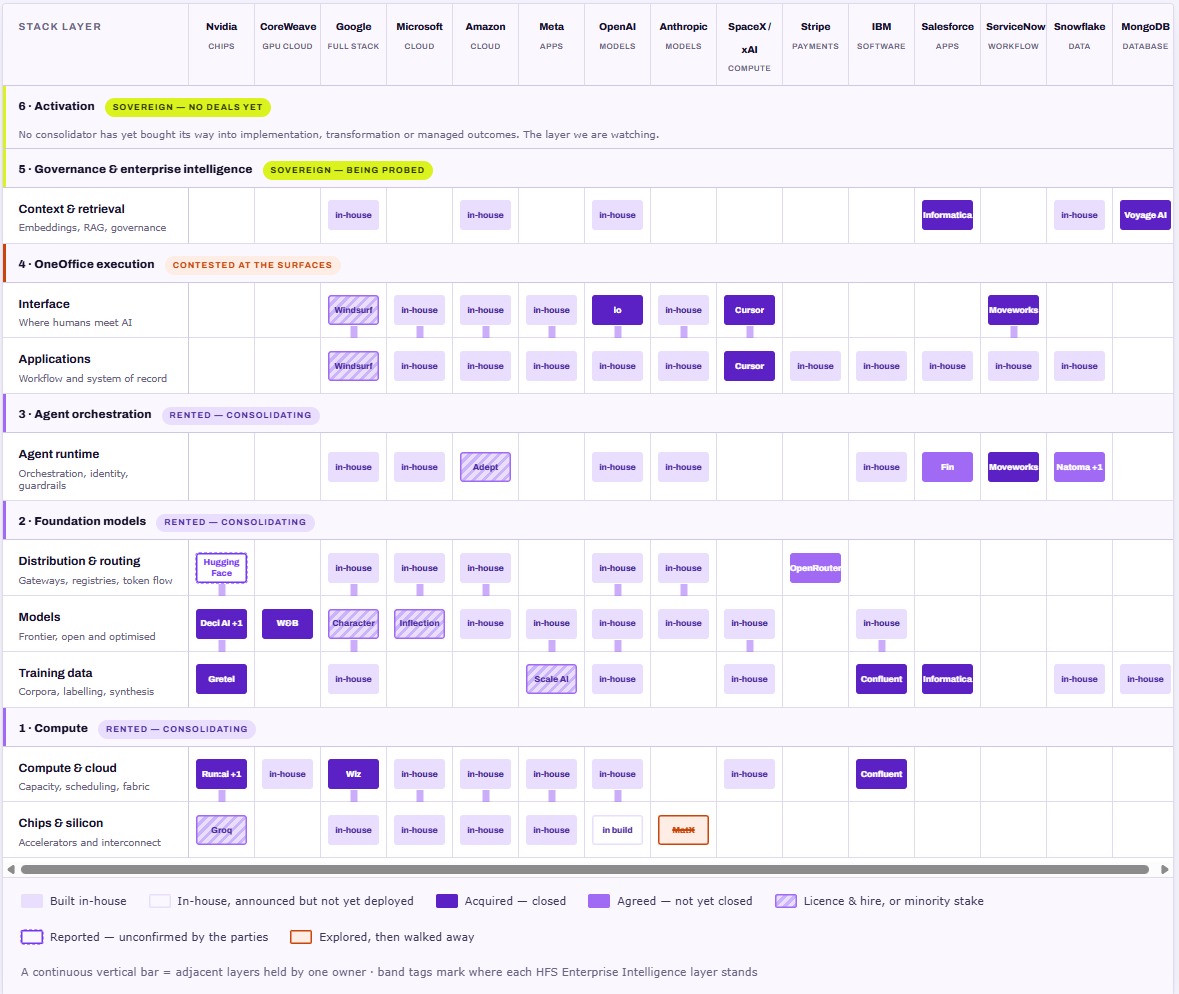
Task: Click the Io cell under OpenAI
Action: (617, 310)
